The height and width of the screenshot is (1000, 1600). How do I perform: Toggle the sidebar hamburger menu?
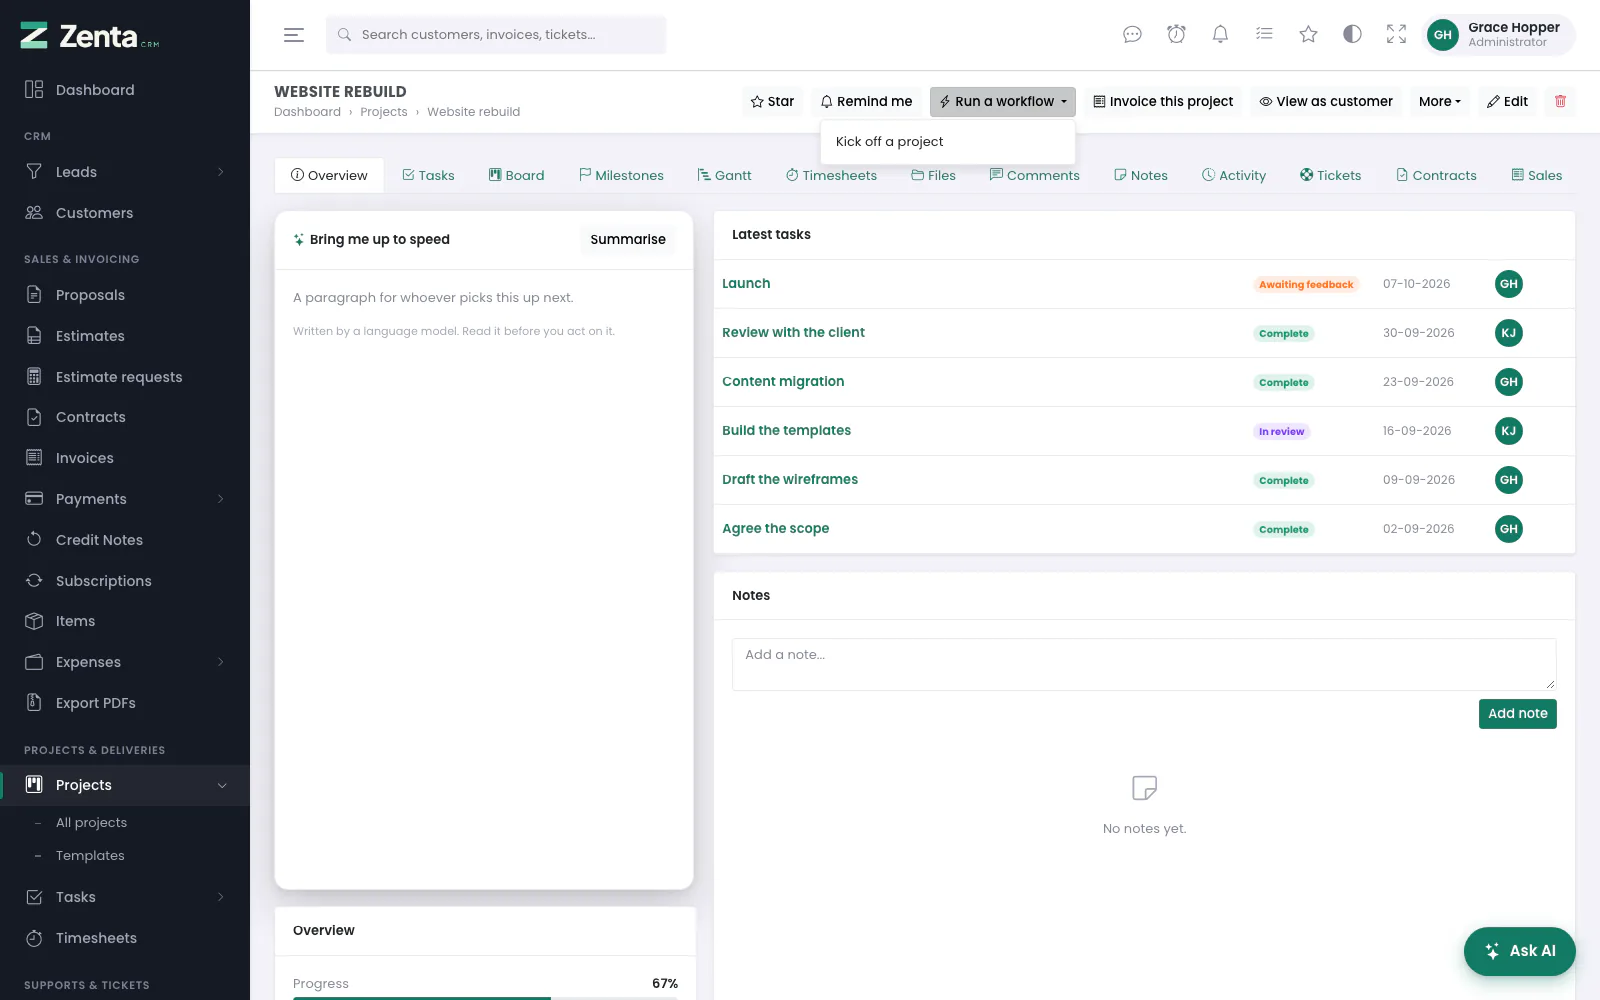tap(294, 35)
